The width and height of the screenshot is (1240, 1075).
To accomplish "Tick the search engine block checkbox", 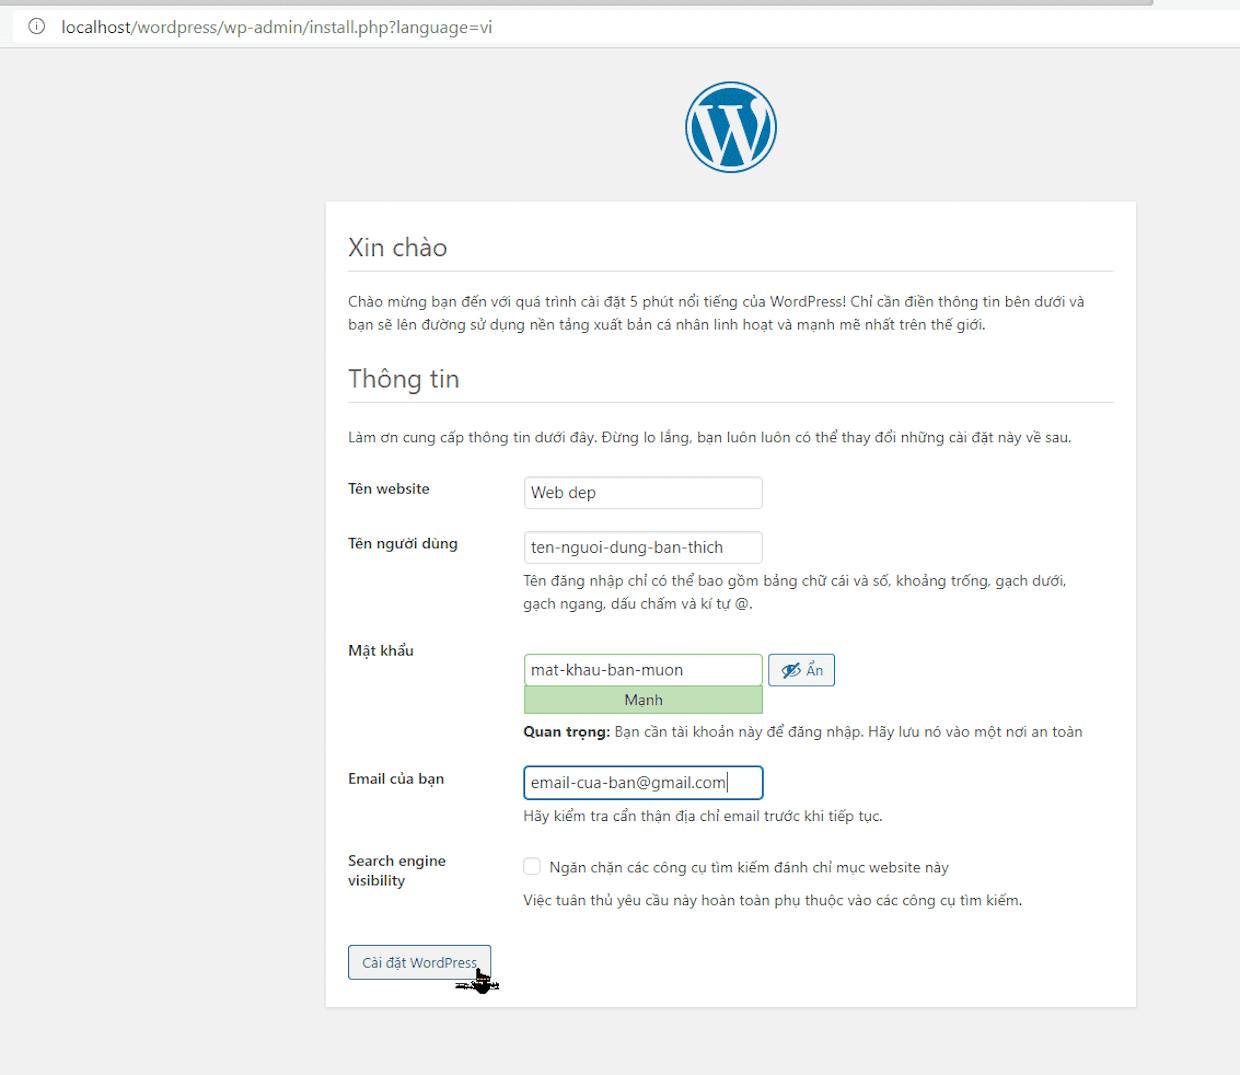I will click(532, 867).
